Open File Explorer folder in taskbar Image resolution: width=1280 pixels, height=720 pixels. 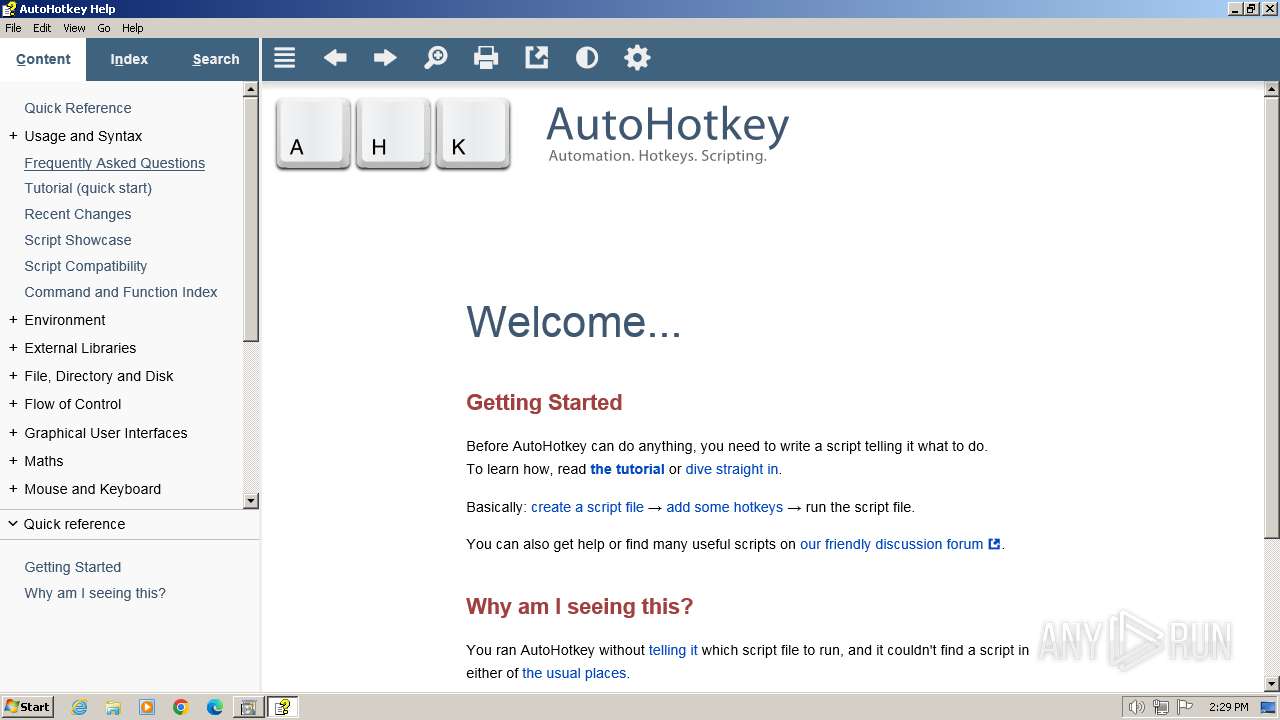[113, 707]
